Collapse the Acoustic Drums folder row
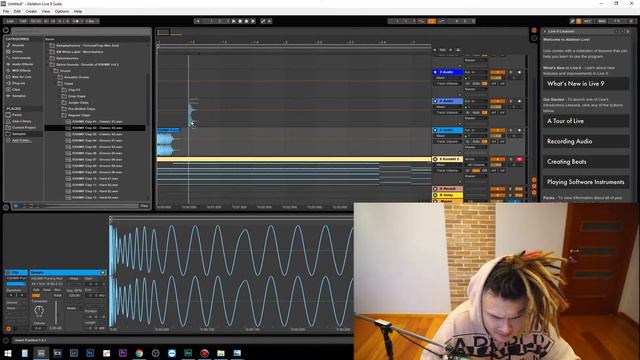 point(76,77)
